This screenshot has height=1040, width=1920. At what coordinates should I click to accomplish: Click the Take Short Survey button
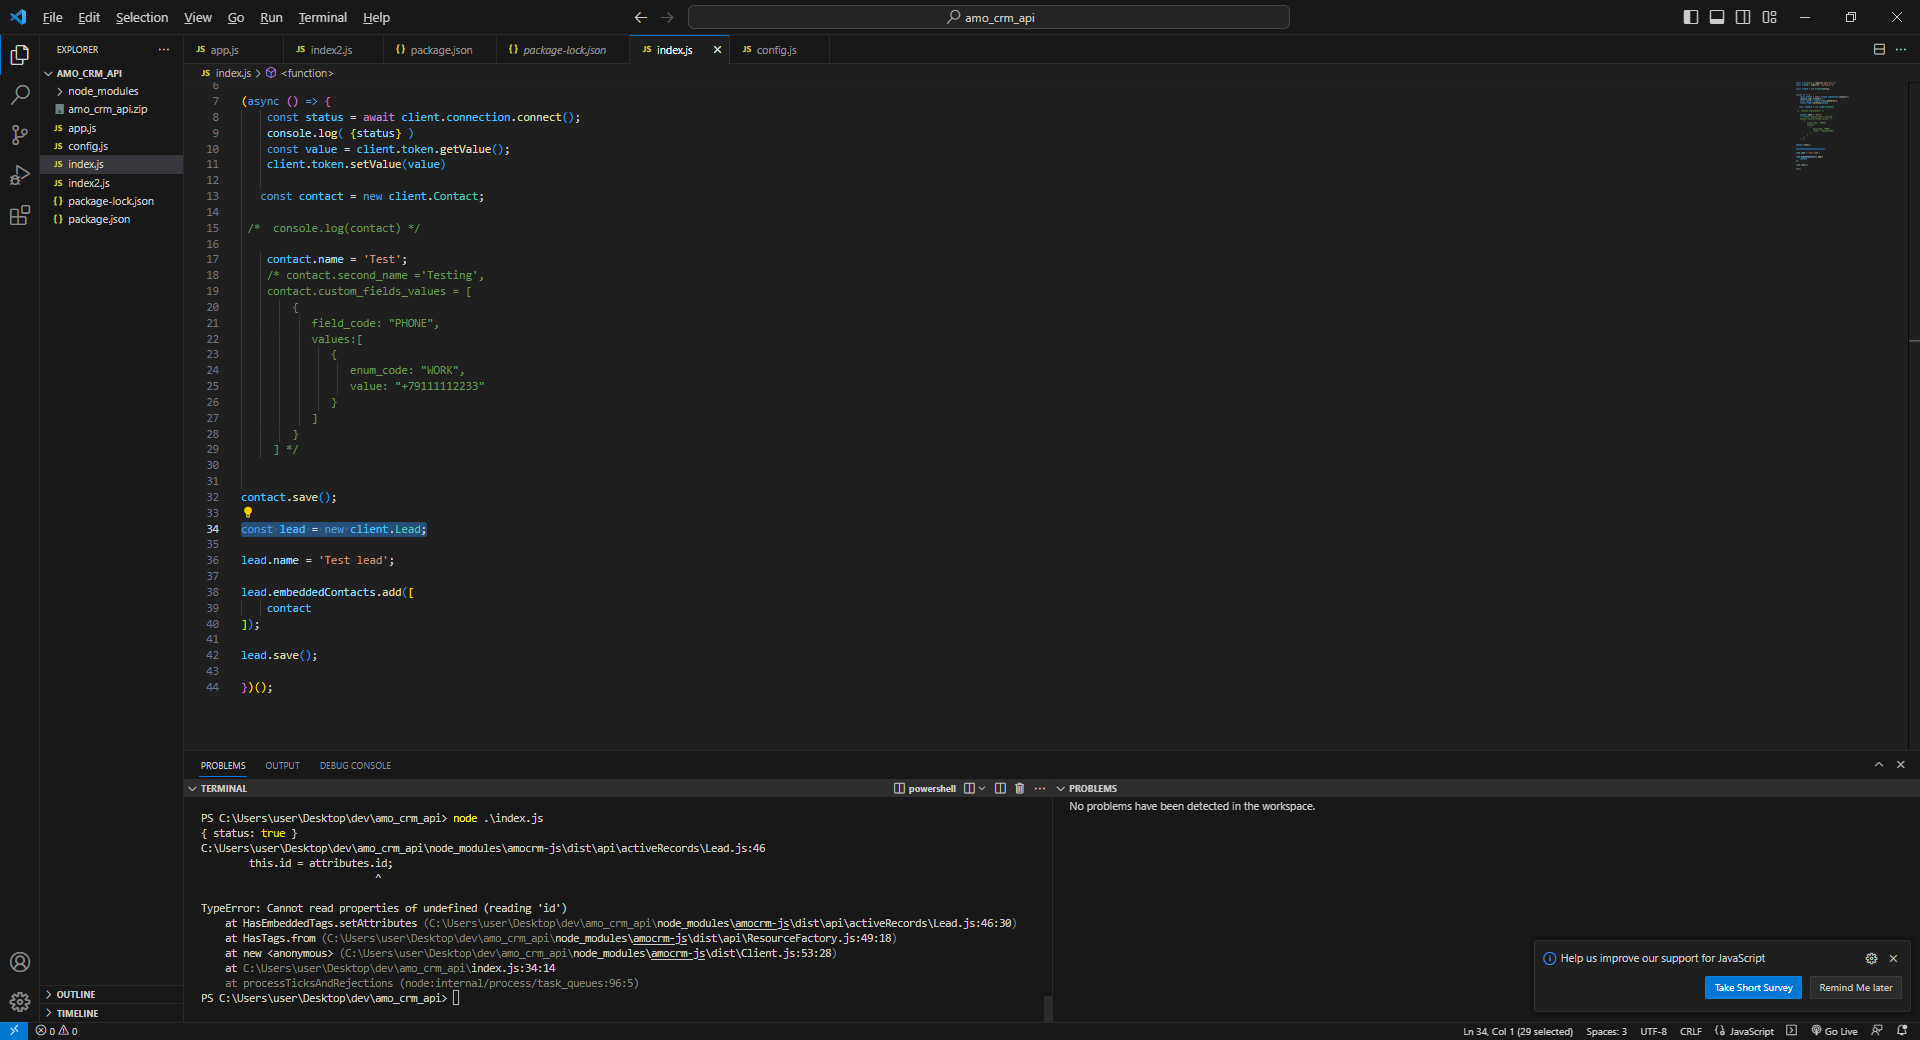tap(1752, 987)
